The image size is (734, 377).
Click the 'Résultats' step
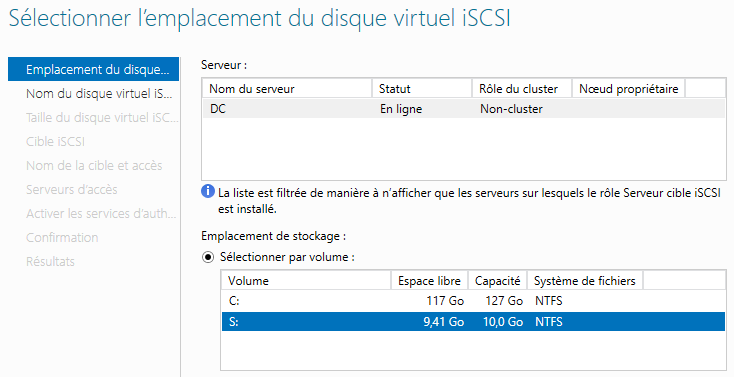pos(51,261)
